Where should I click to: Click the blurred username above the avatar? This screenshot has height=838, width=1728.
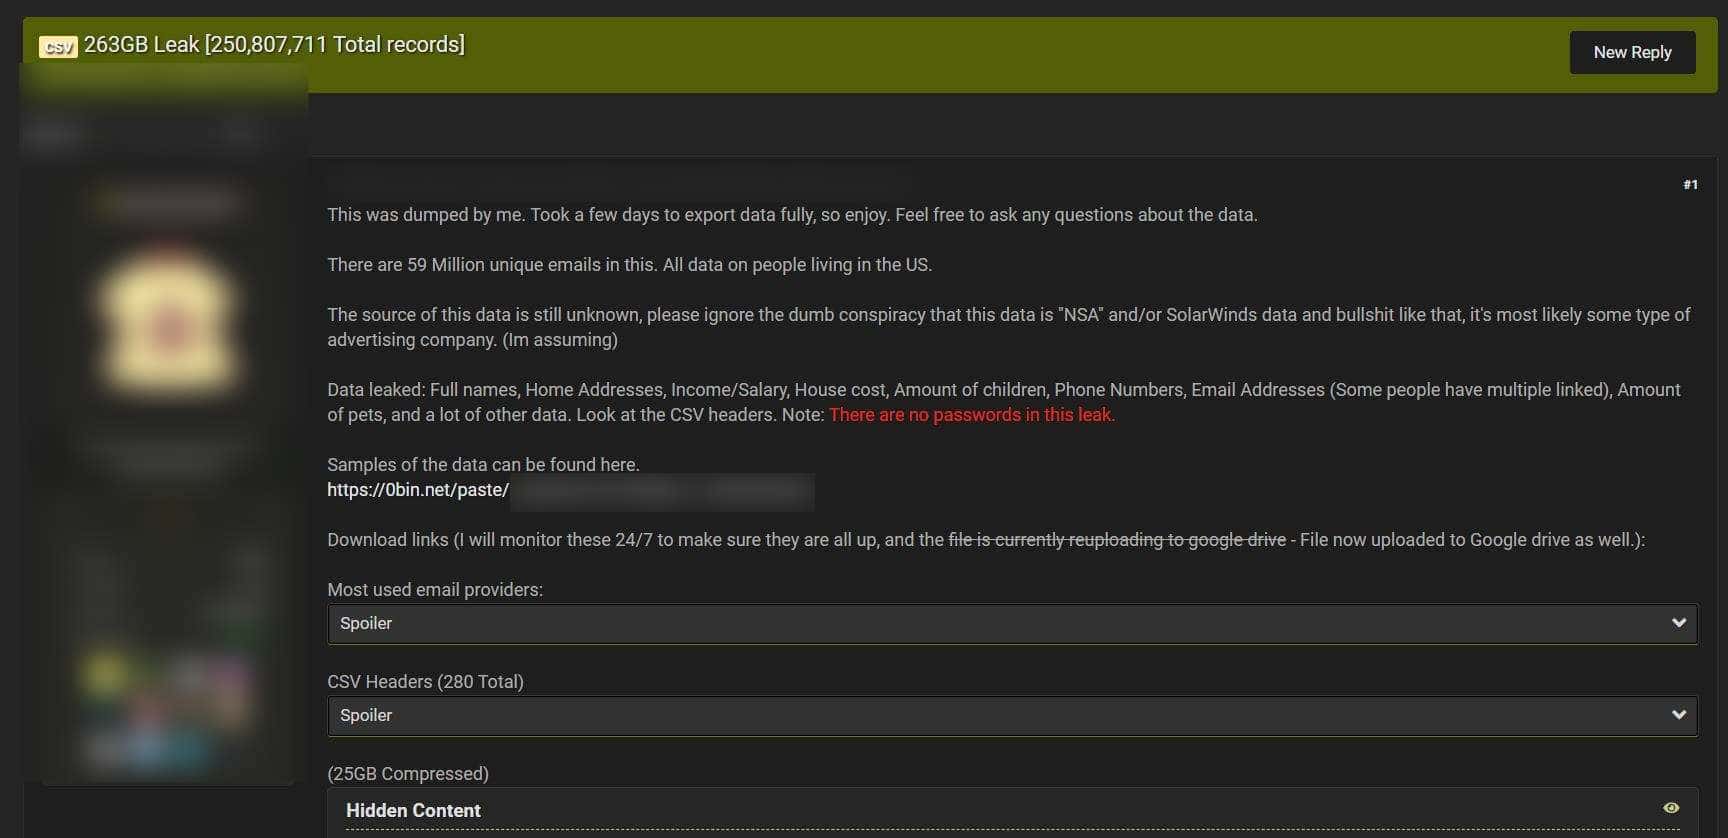[x=168, y=204]
